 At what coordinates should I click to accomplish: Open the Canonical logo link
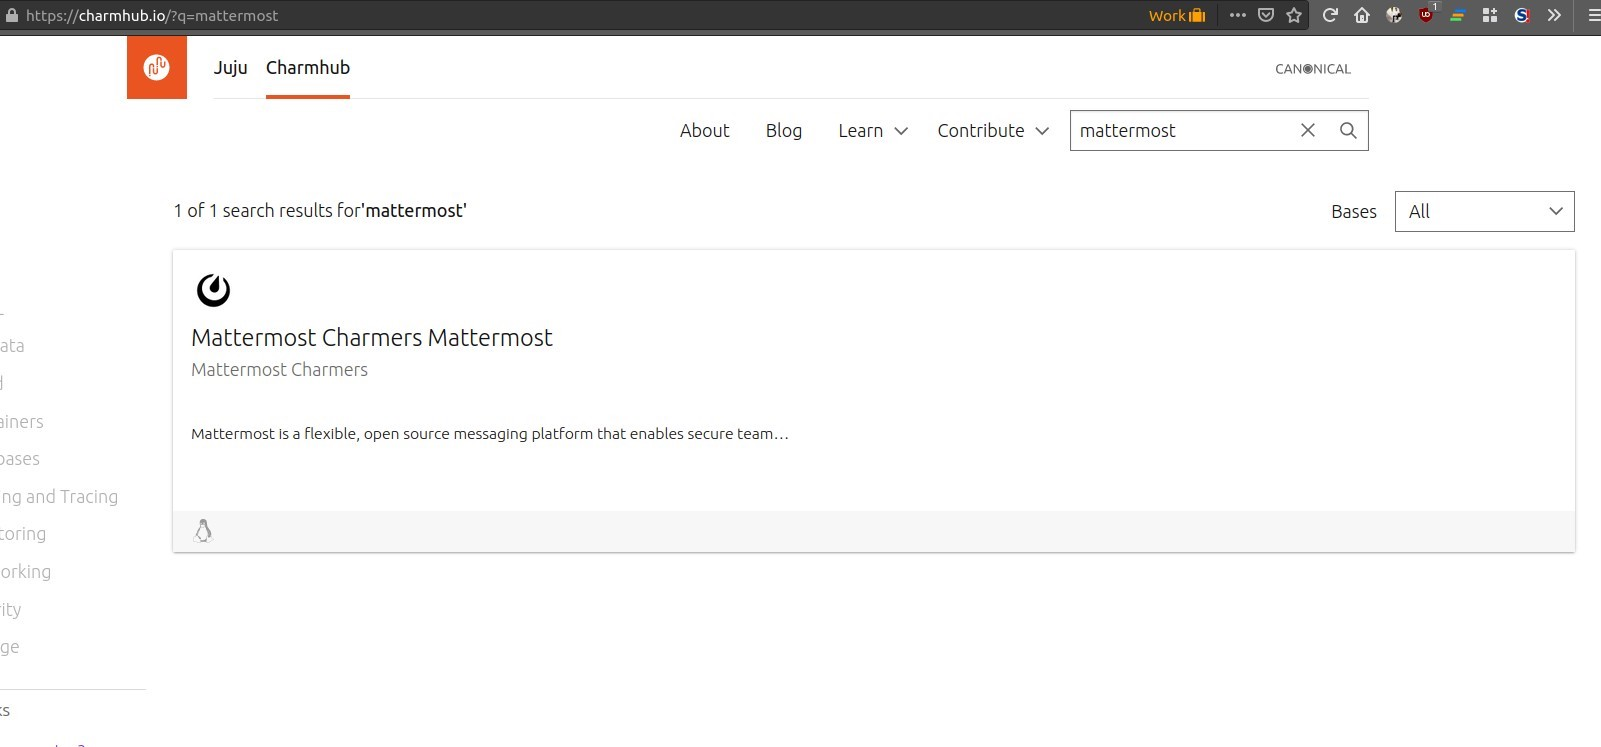(1313, 69)
